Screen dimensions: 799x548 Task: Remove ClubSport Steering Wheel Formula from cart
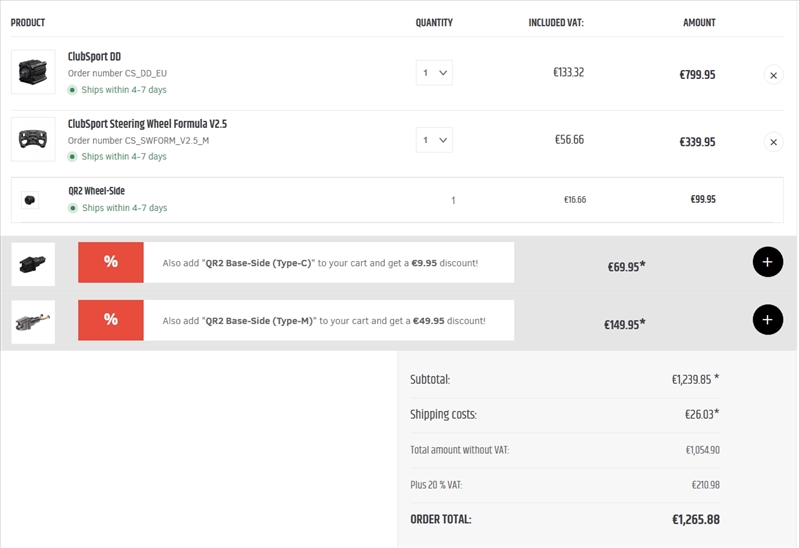773,142
